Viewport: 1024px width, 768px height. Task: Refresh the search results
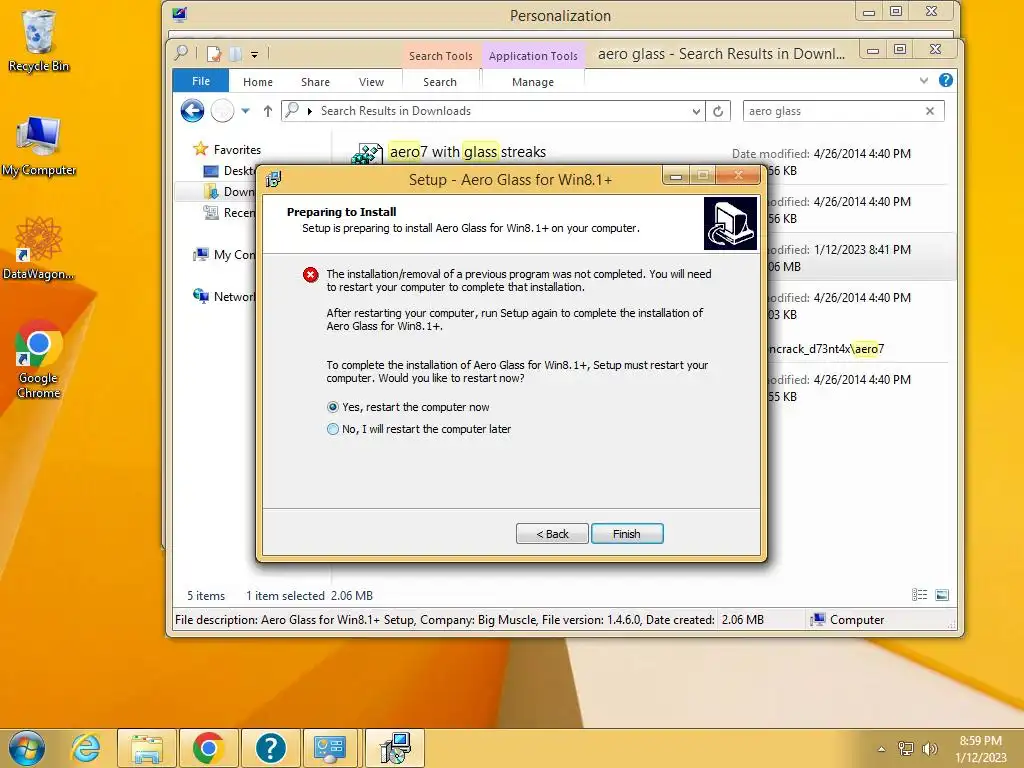click(x=718, y=111)
